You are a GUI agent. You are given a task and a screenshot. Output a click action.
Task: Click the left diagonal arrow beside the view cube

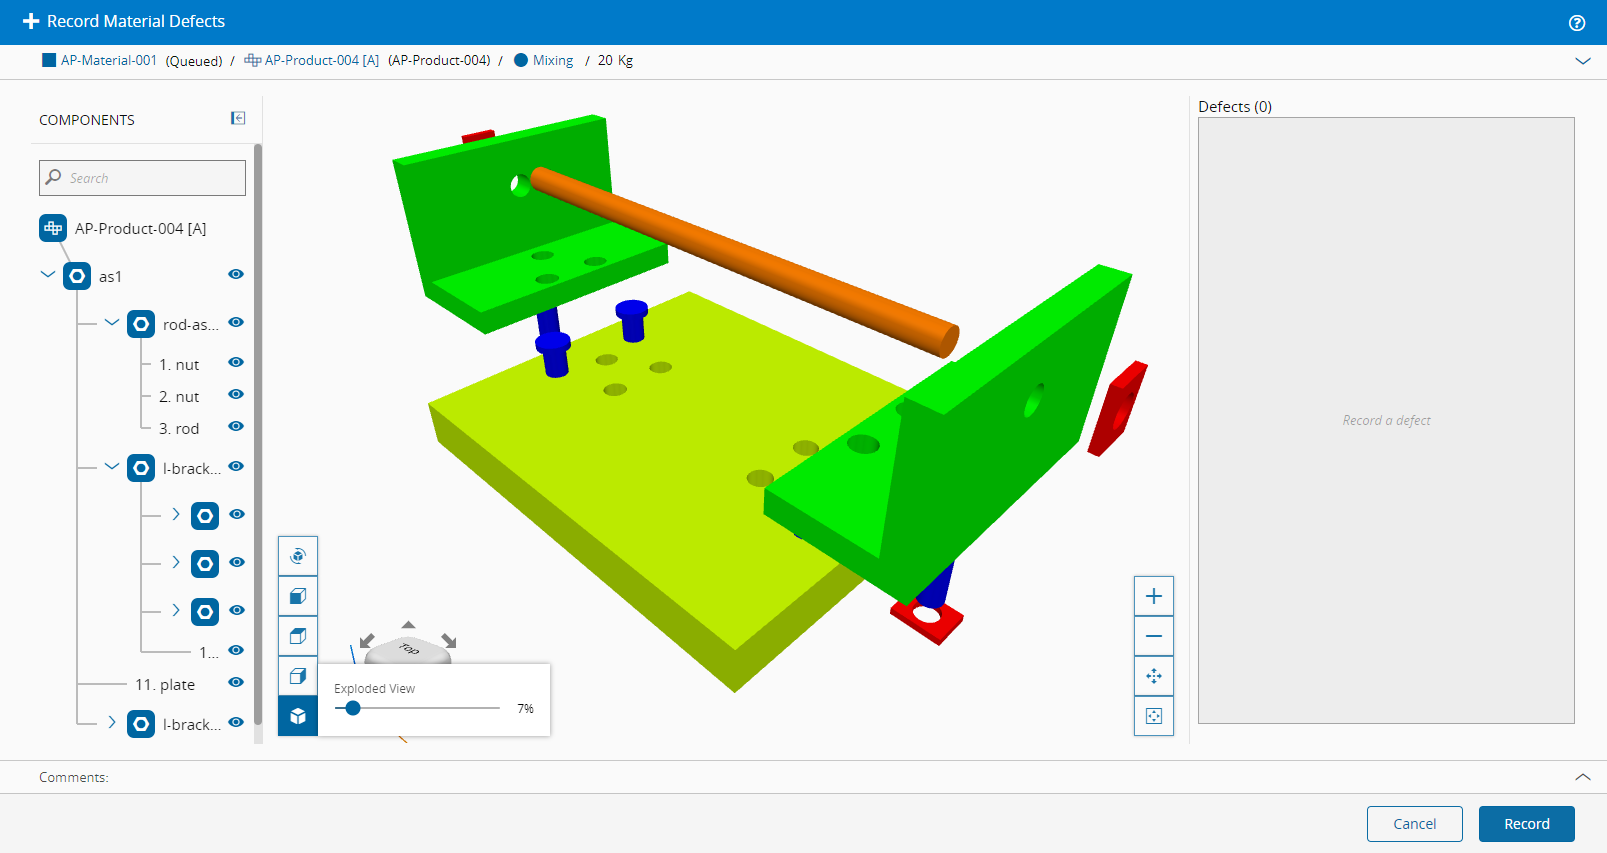click(x=367, y=640)
